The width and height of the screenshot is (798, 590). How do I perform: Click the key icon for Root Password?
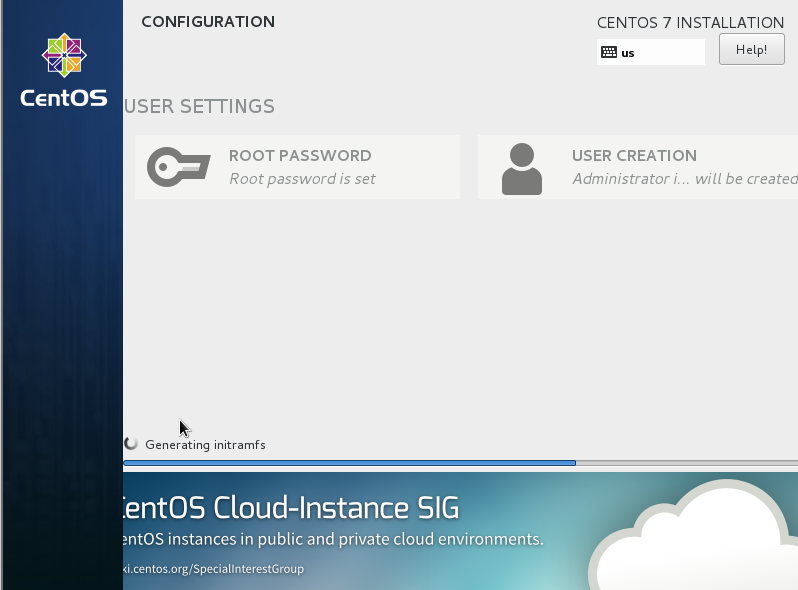click(179, 166)
